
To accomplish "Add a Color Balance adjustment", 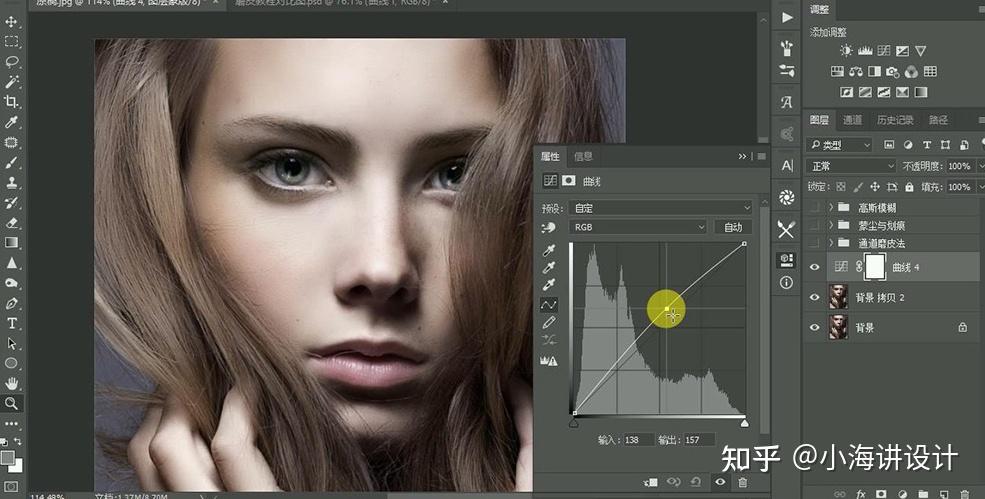I will (x=856, y=72).
